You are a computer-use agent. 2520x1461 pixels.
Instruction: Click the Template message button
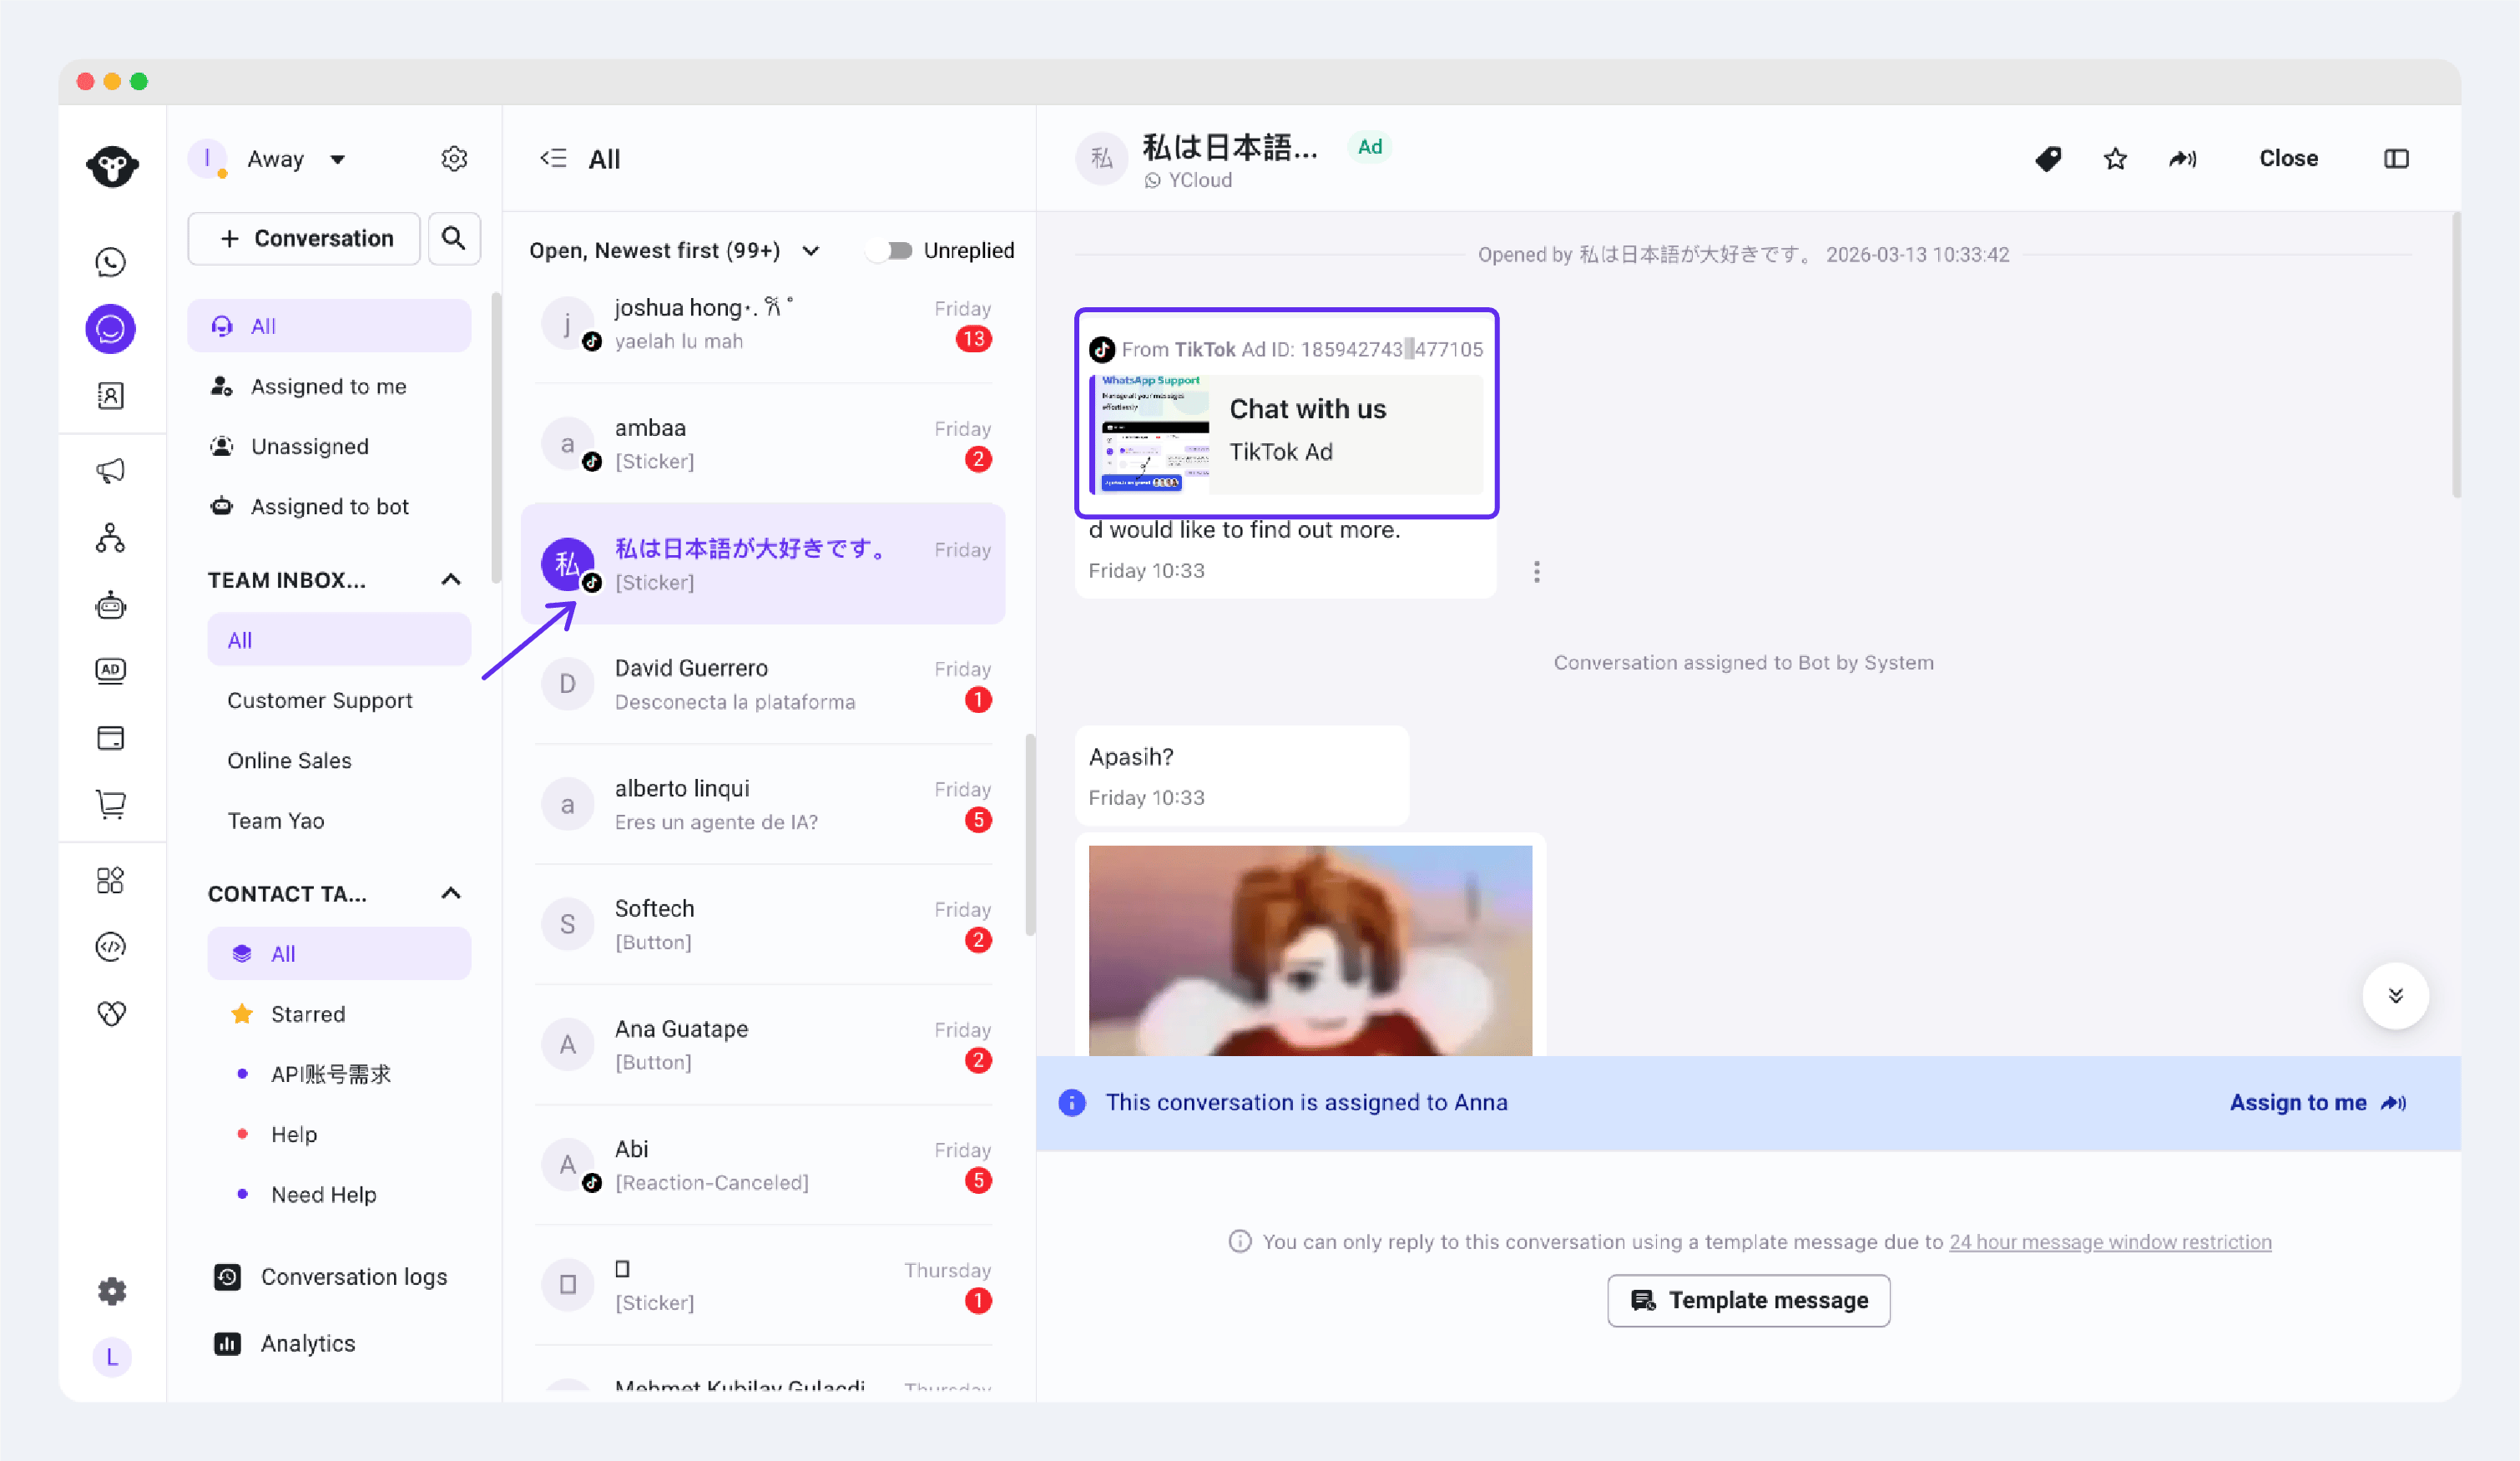point(1748,1300)
